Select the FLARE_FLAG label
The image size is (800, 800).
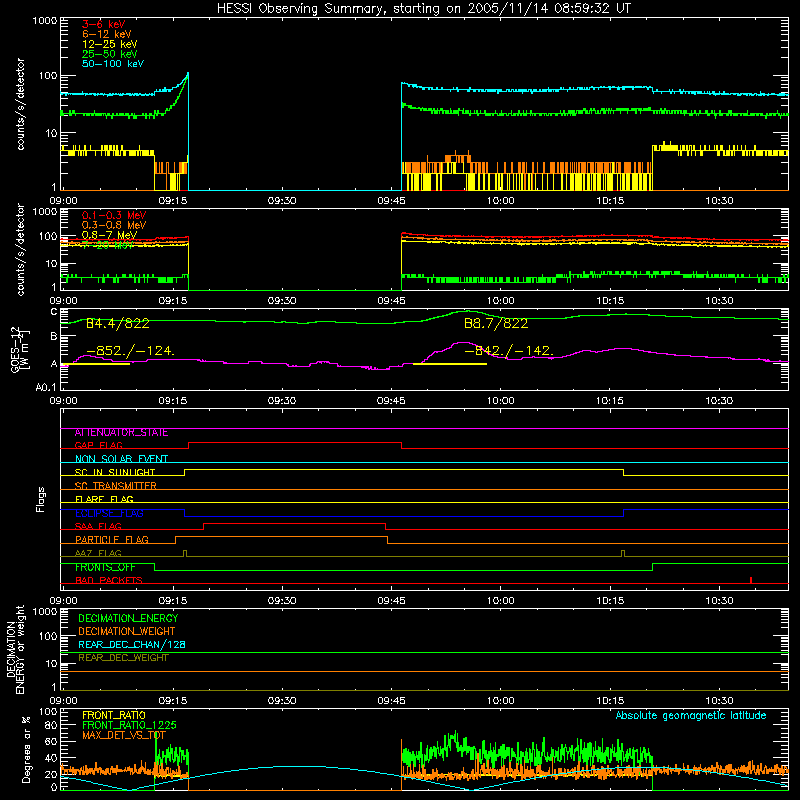104,499
